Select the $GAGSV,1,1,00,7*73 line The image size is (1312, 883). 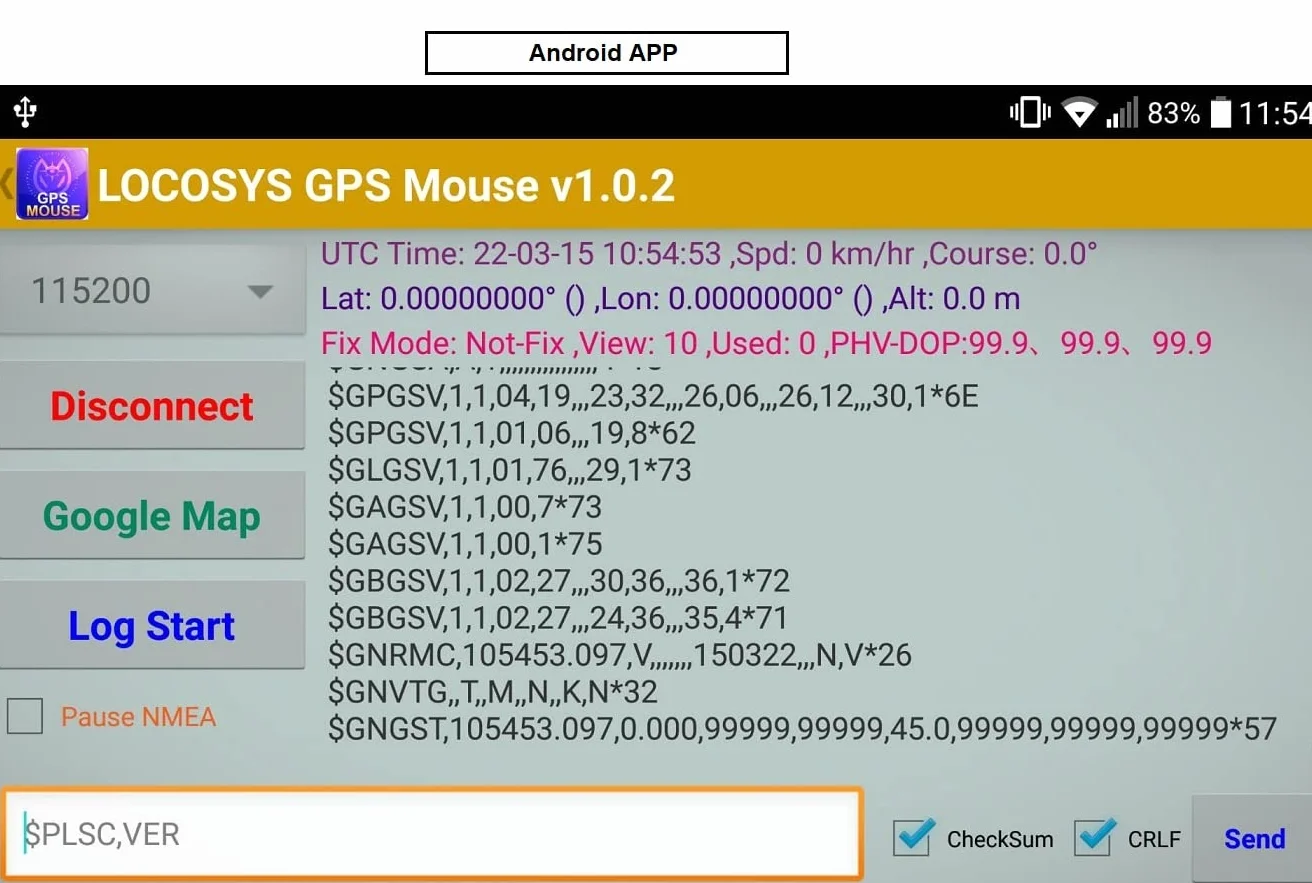point(465,507)
